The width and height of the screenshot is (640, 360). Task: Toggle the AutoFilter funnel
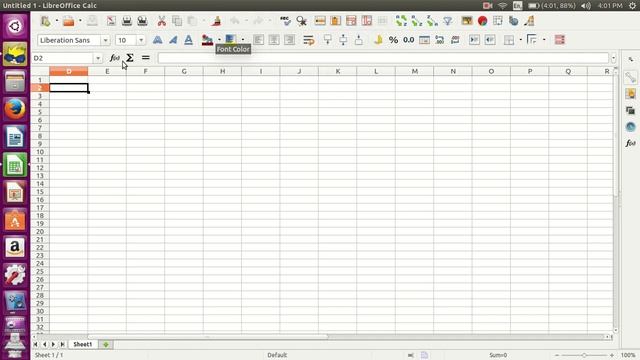click(x=448, y=21)
